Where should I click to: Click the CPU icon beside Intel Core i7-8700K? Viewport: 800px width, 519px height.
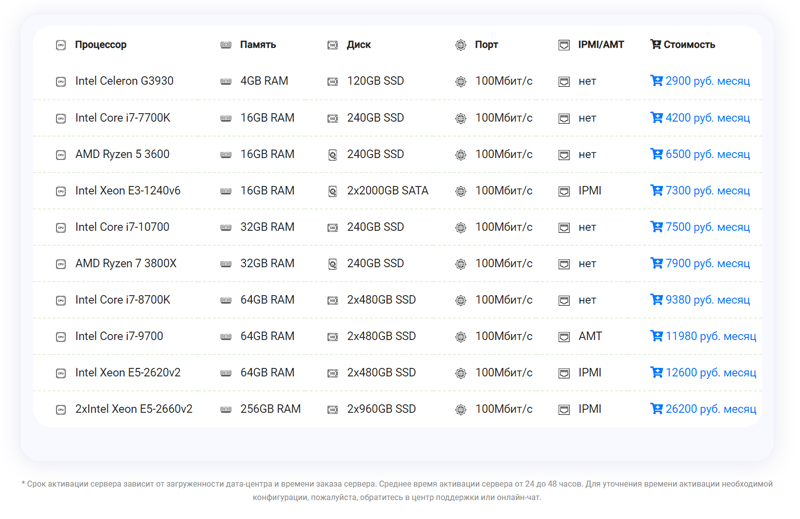(x=61, y=301)
